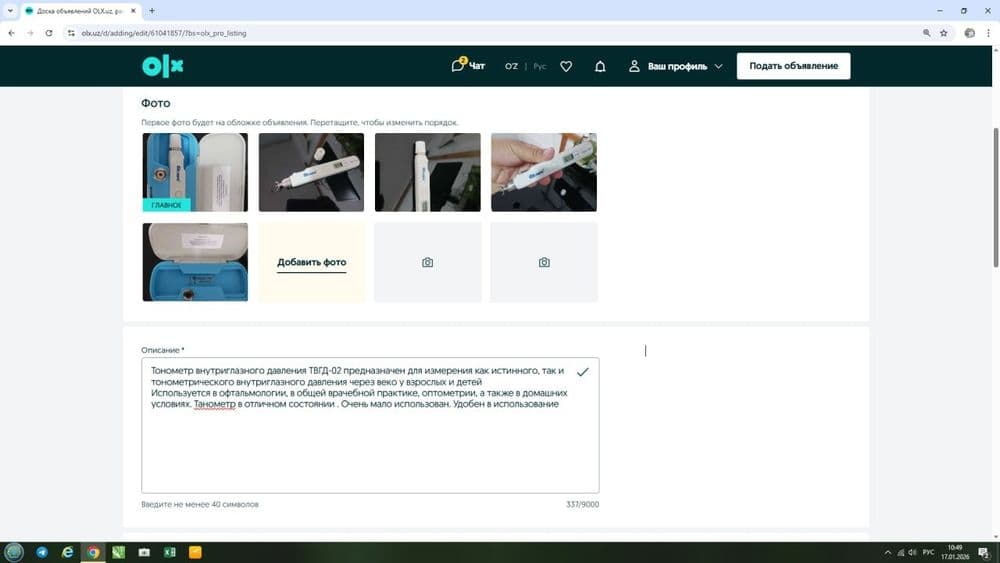
Task: Switch site language to O'Z
Action: click(511, 66)
